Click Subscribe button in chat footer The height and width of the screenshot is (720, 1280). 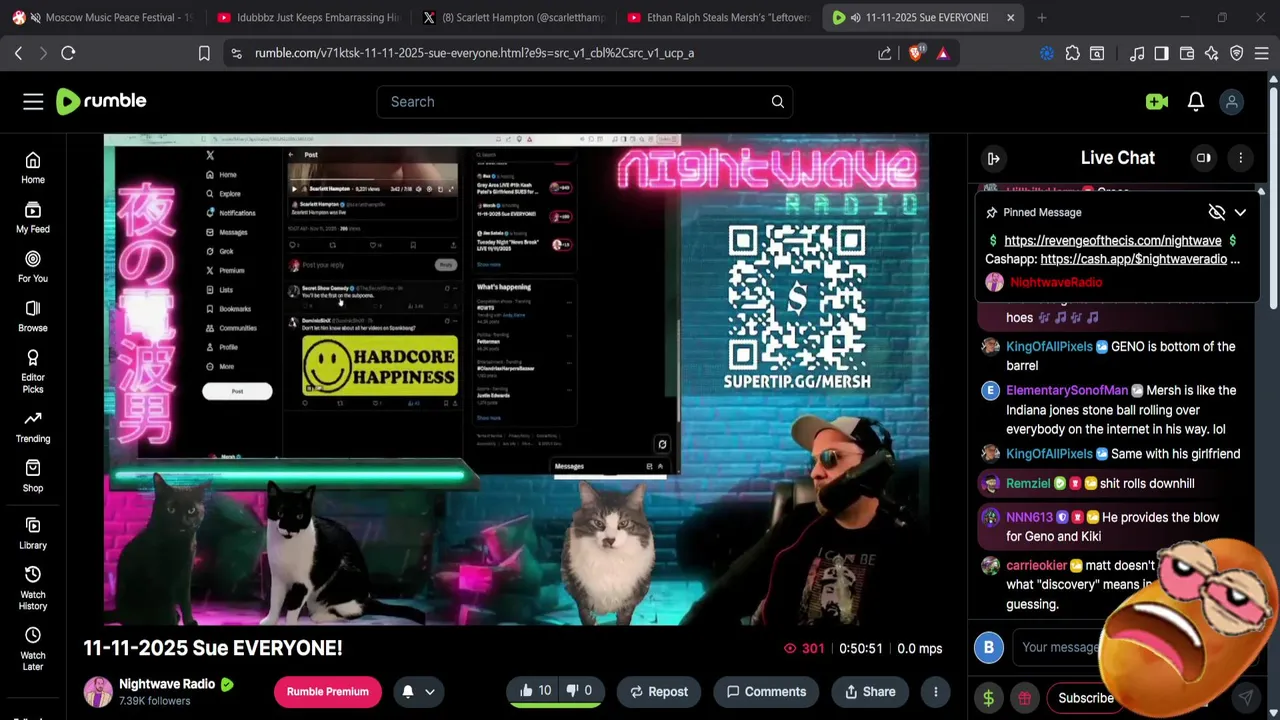pos(1085,698)
